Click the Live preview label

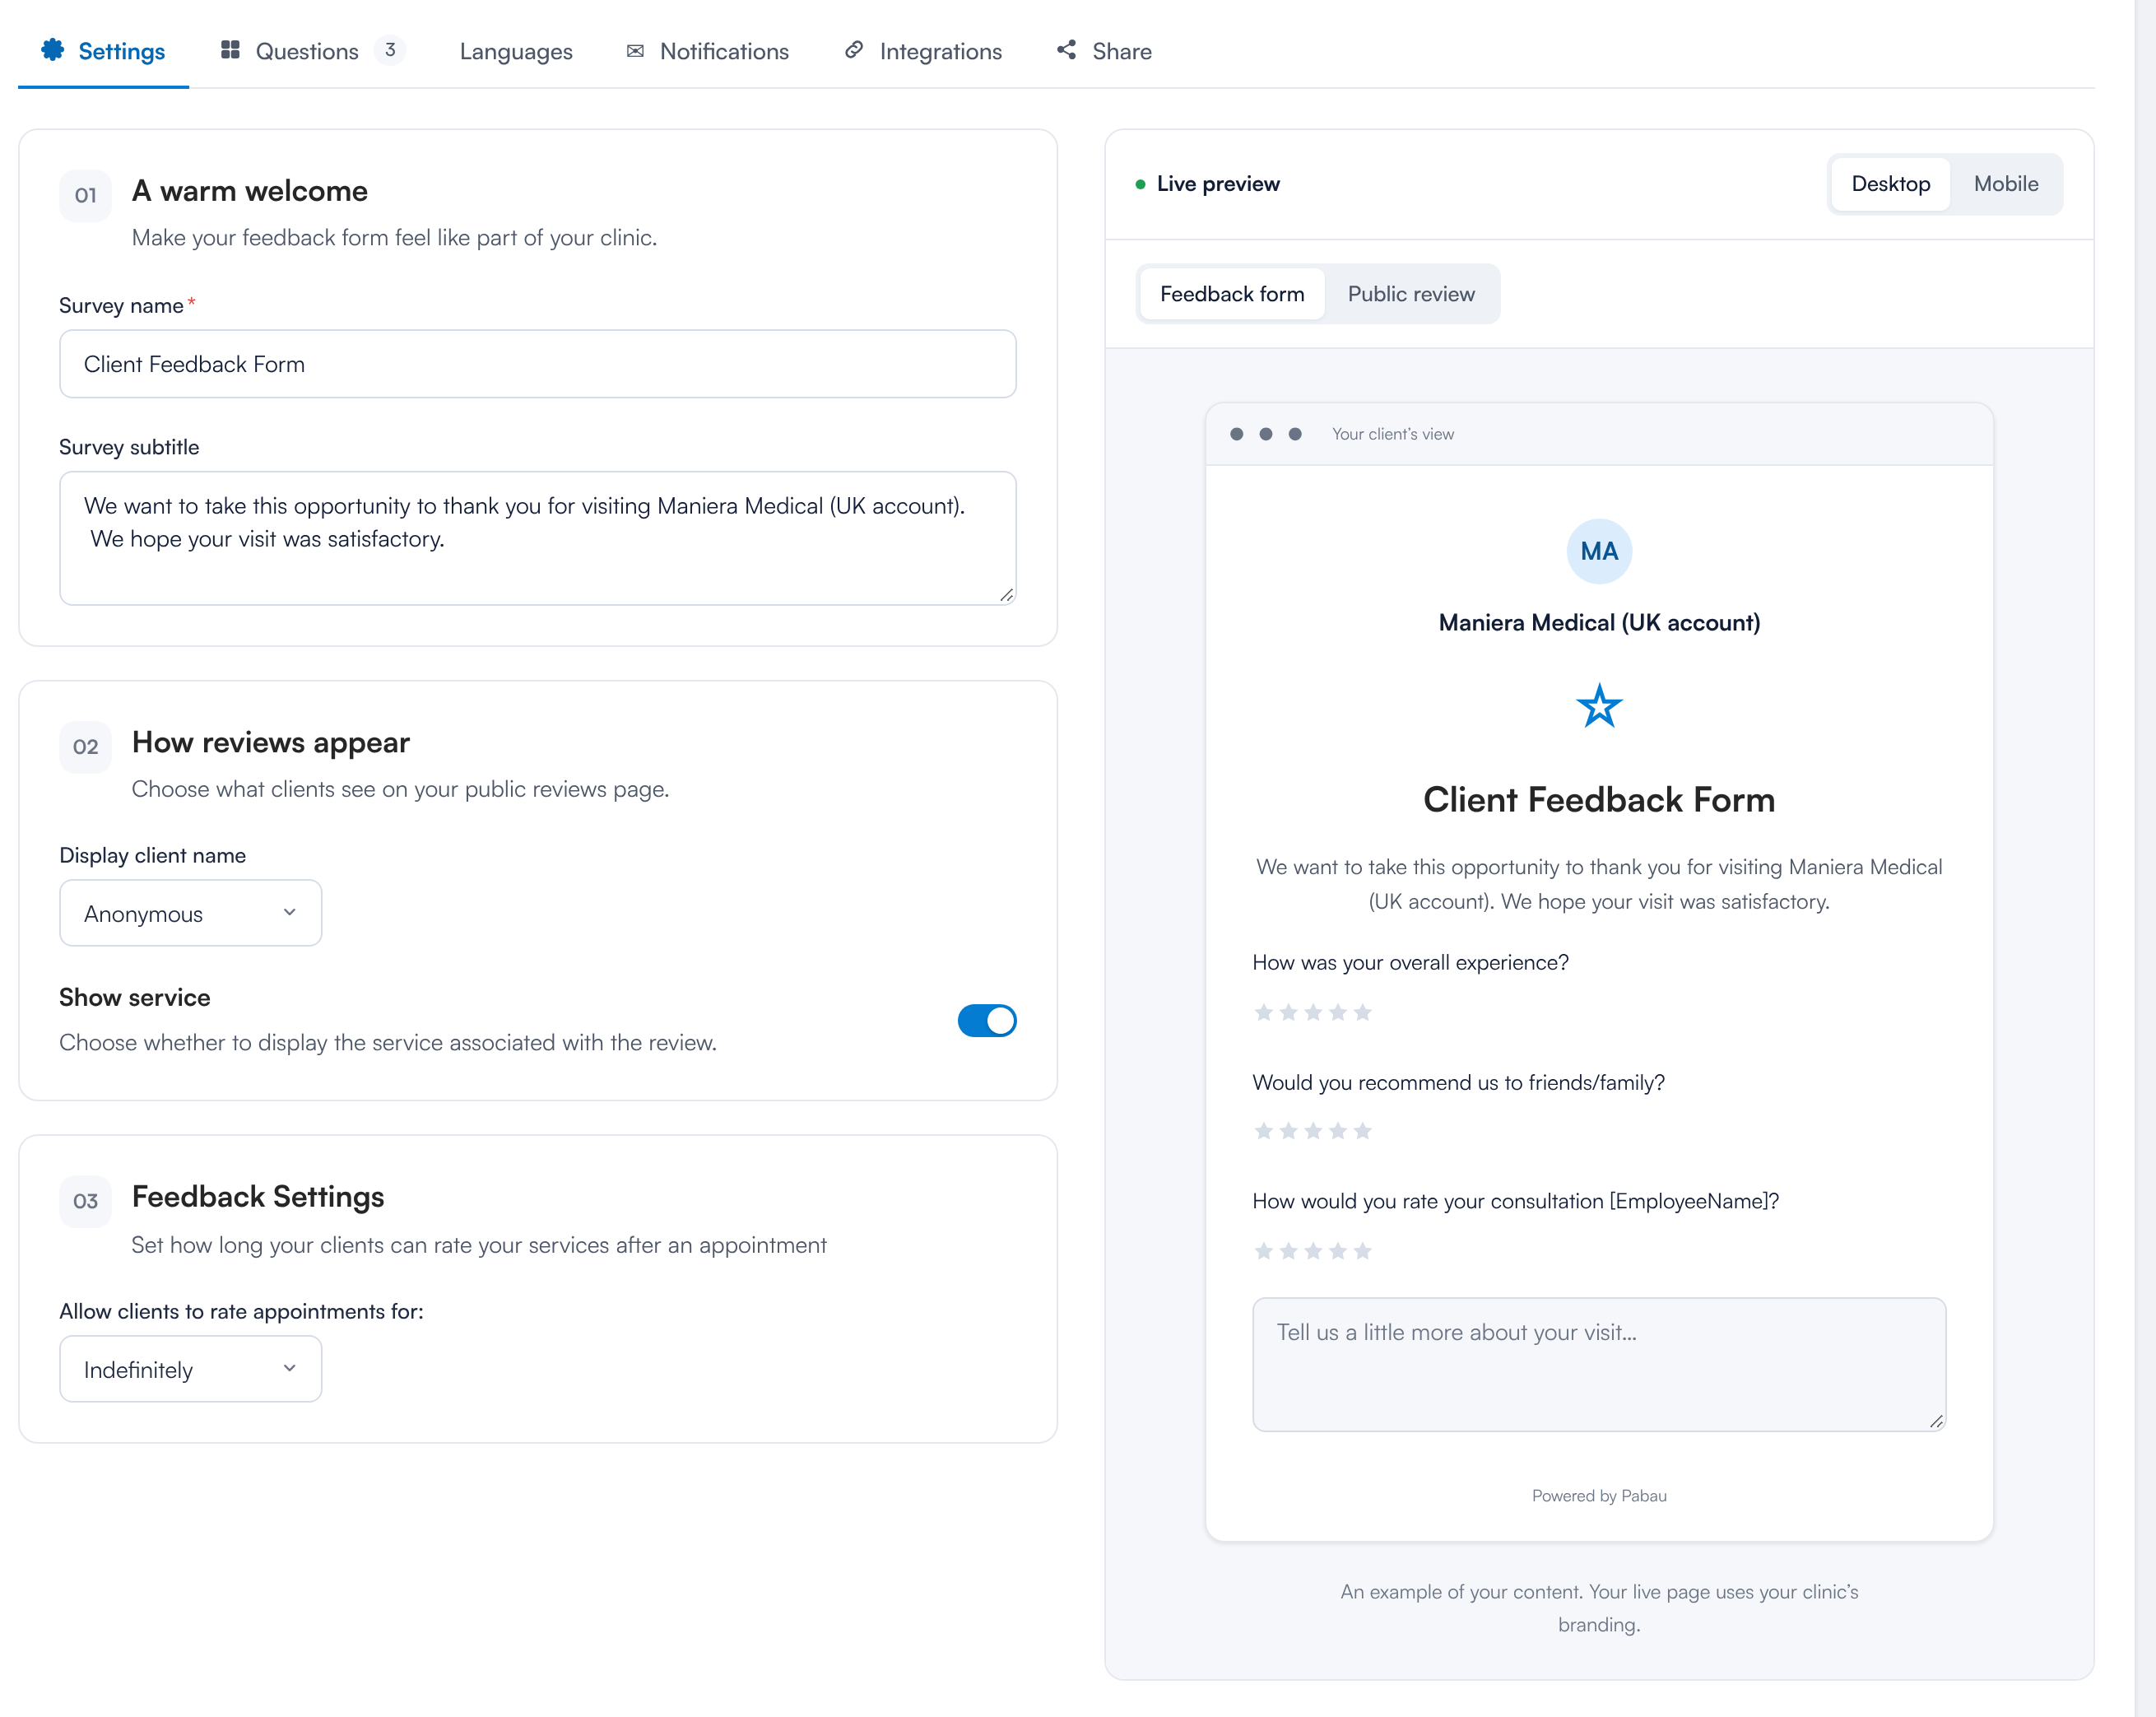coord(1218,184)
